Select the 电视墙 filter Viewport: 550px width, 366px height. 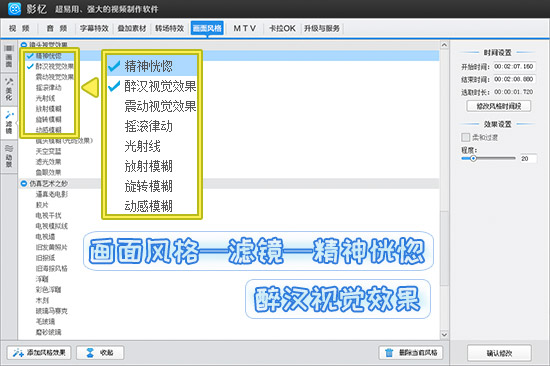pos(45,237)
